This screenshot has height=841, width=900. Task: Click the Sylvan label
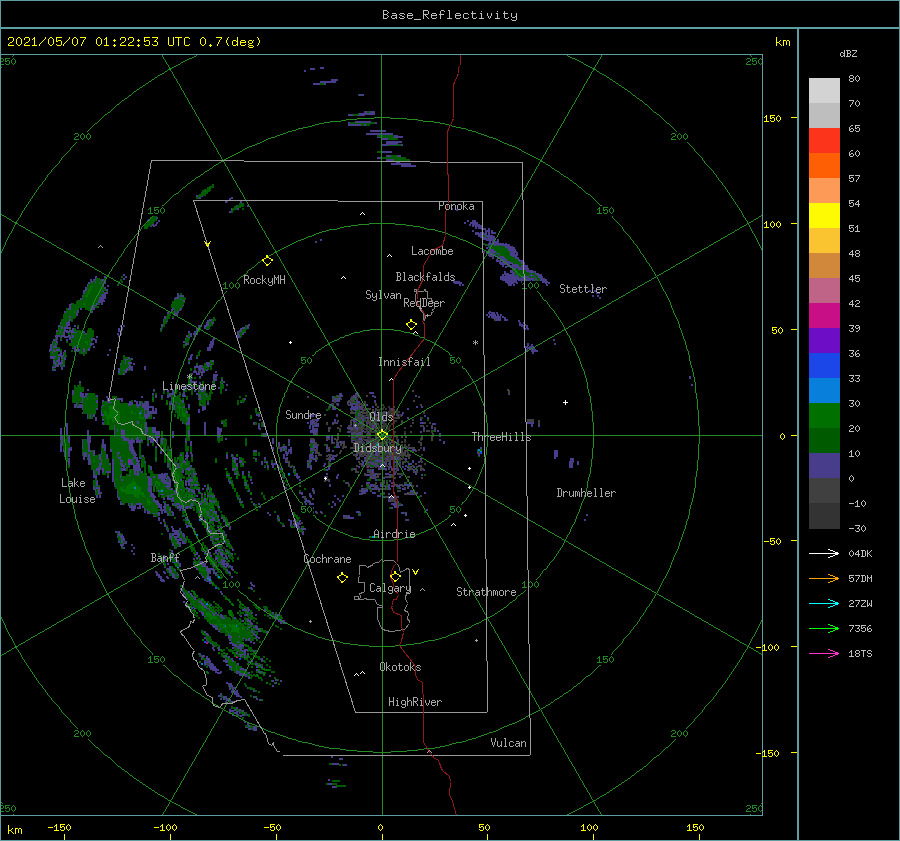coord(383,295)
